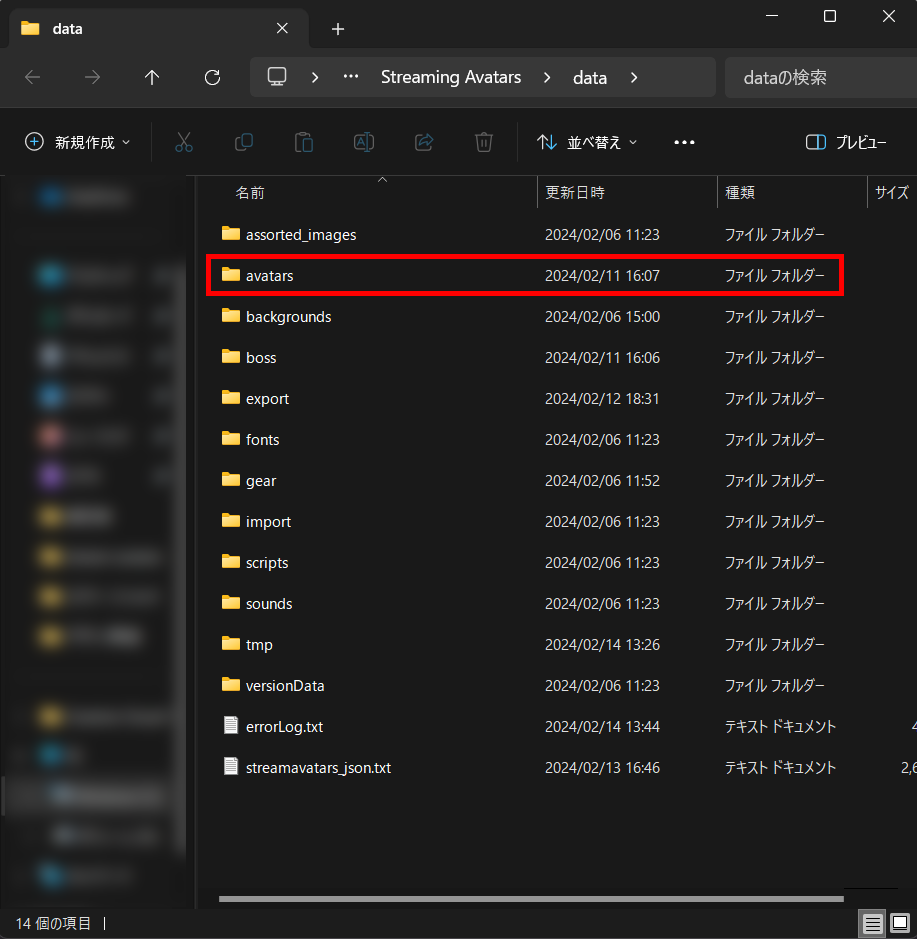Go up one folder level
The height and width of the screenshot is (939, 917).
click(x=152, y=77)
